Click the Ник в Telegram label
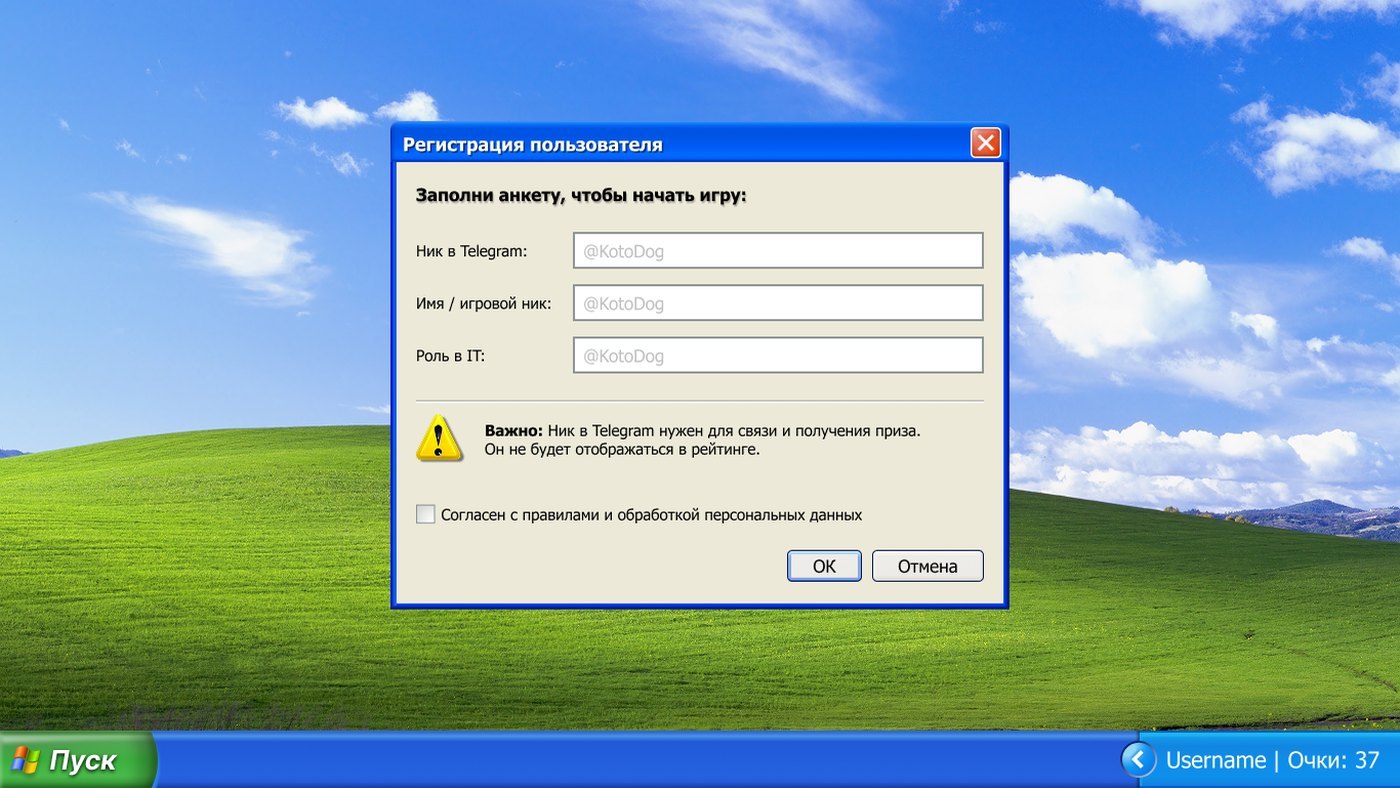The image size is (1400, 788). click(471, 251)
